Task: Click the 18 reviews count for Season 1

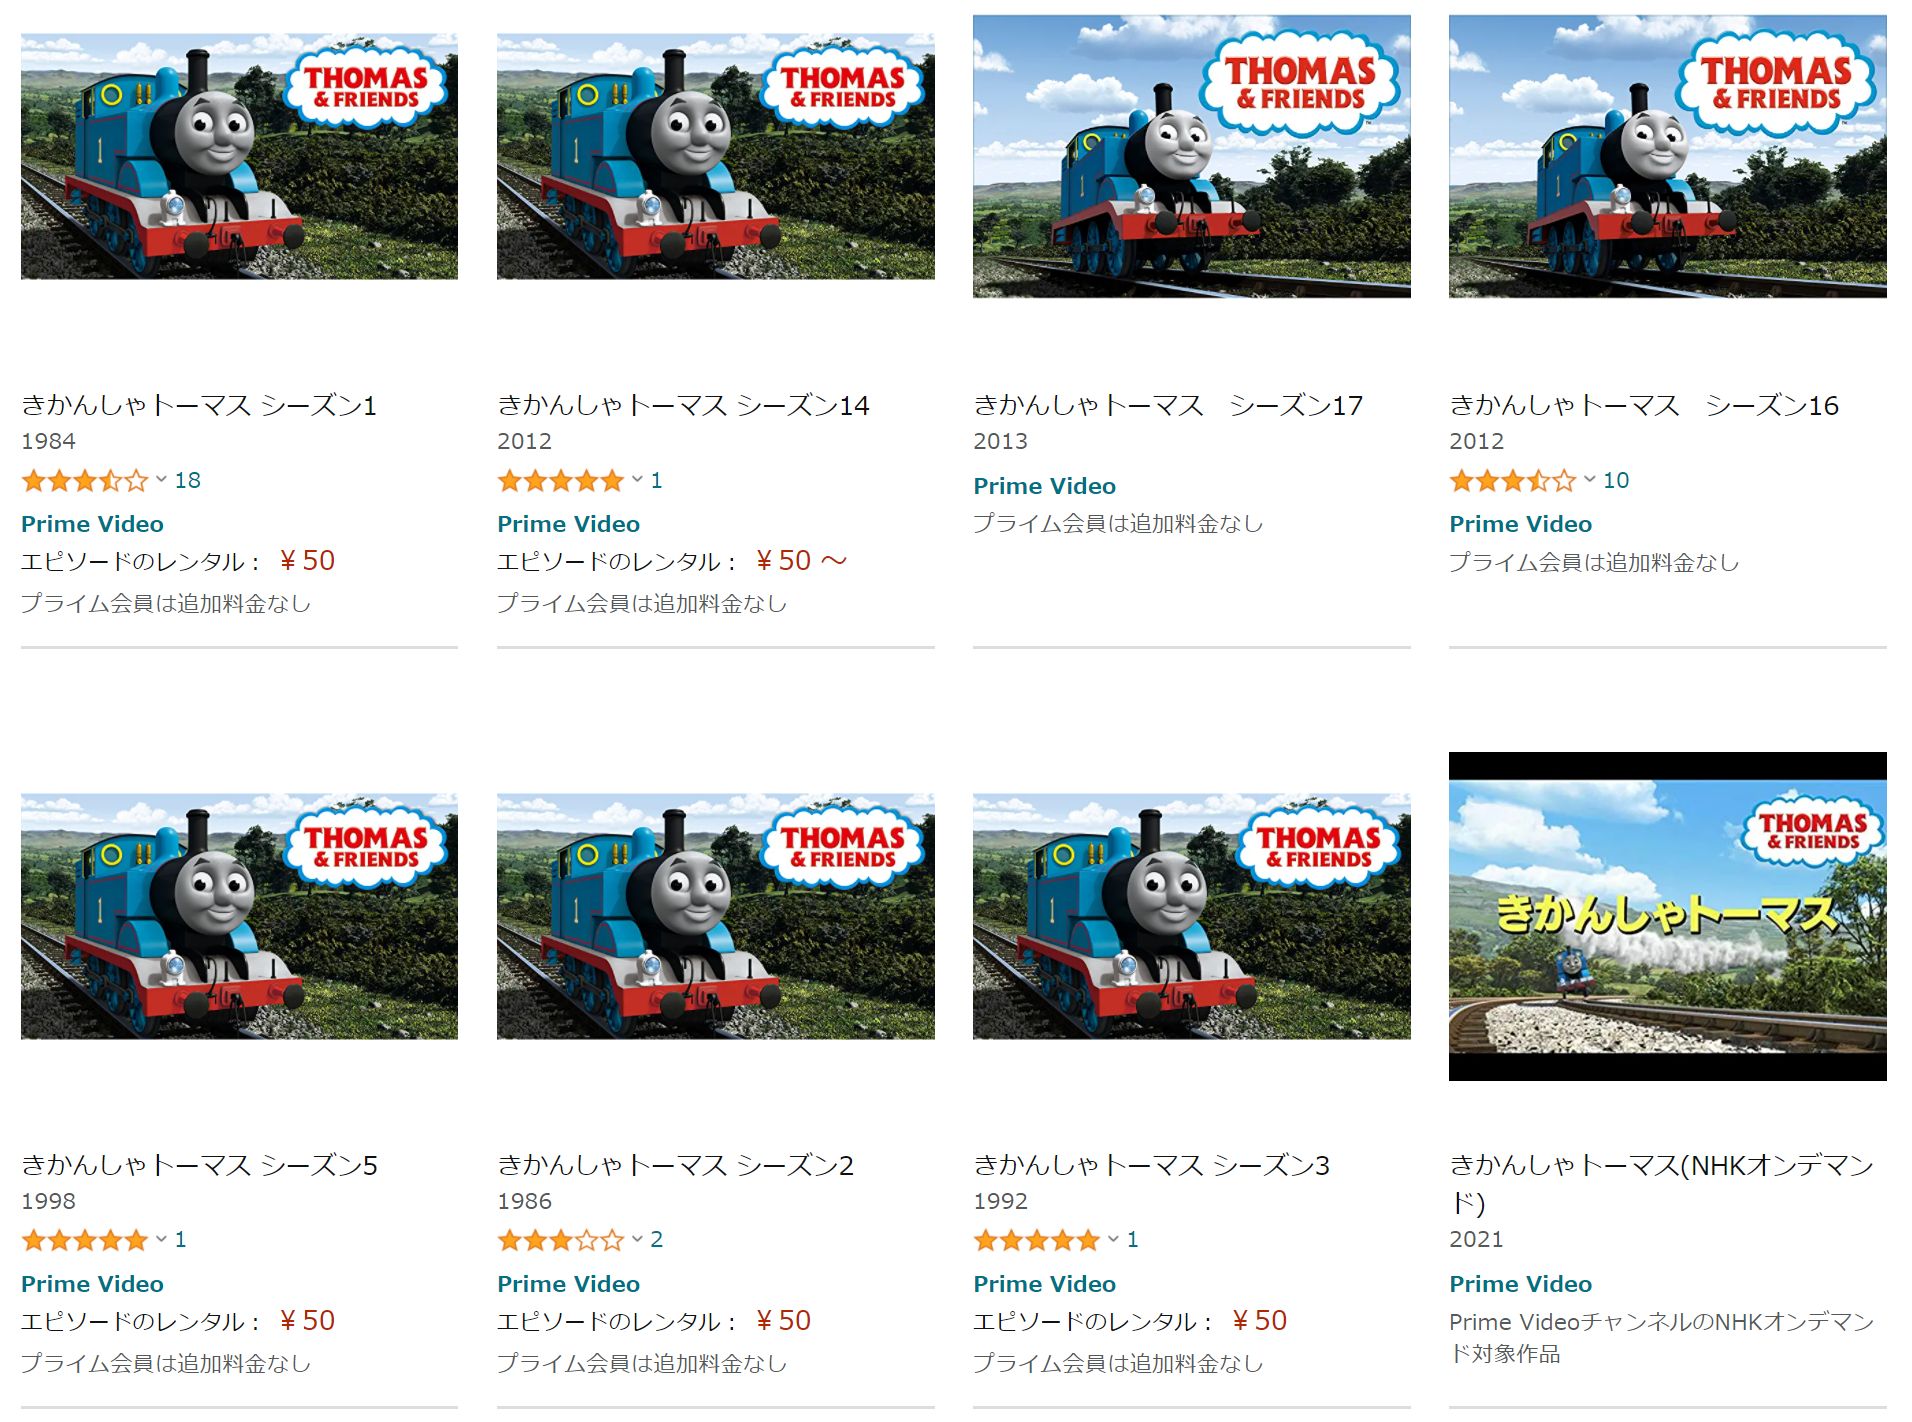Action: click(188, 481)
